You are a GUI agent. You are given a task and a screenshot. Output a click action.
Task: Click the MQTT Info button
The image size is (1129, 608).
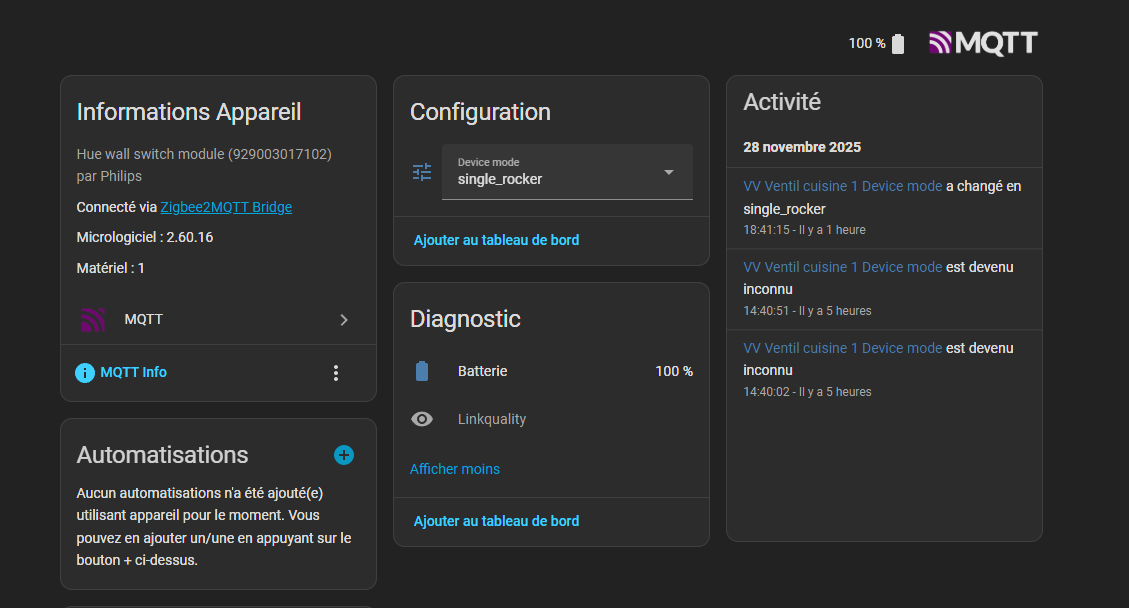click(x=133, y=372)
